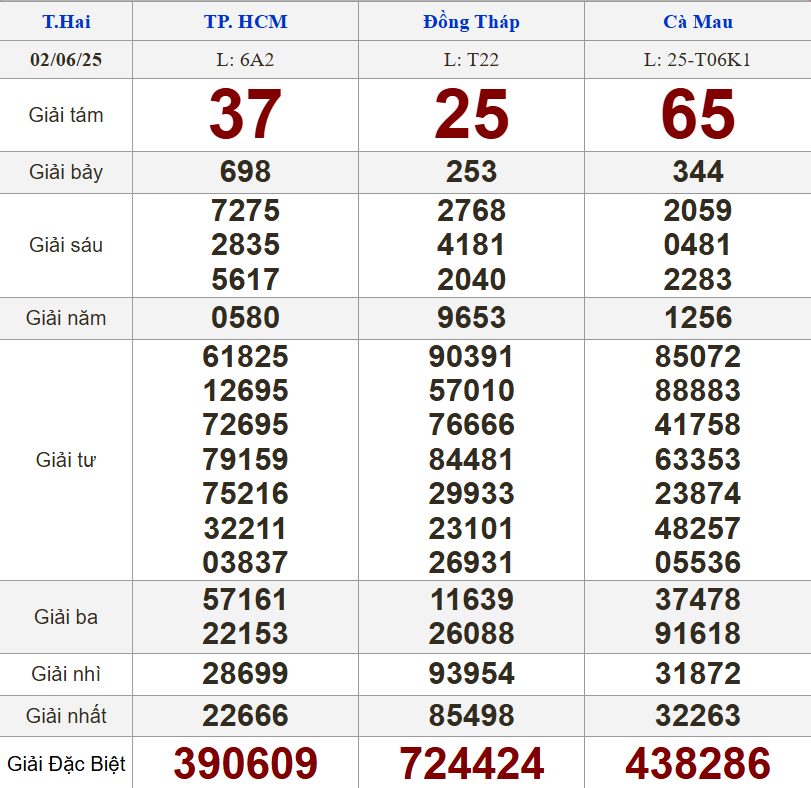Click the T.Hai weekday link
Image resolution: width=811 pixels, height=788 pixels.
[x=66, y=22]
